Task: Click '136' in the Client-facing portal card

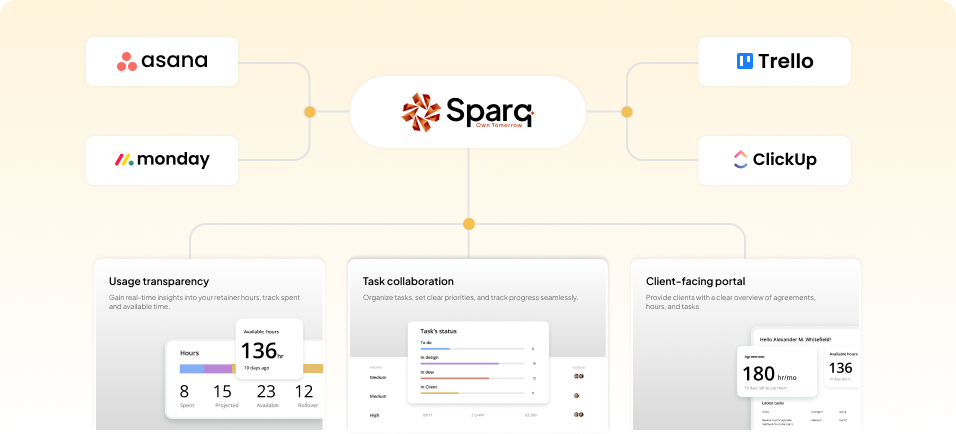Action: click(x=840, y=368)
